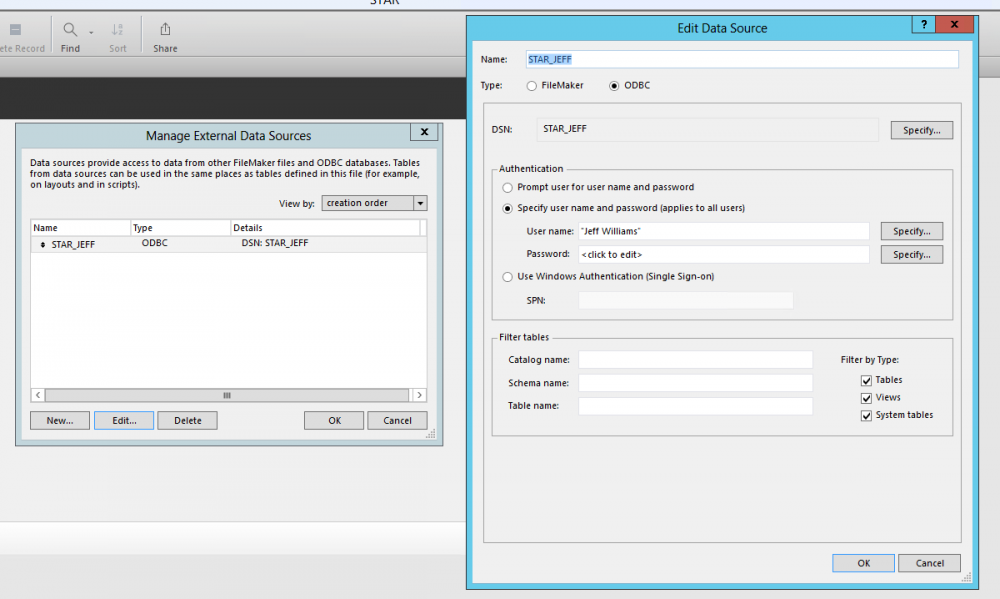1000x599 pixels.
Task: Click the Delete Record toolbar icon
Action: coord(15,29)
